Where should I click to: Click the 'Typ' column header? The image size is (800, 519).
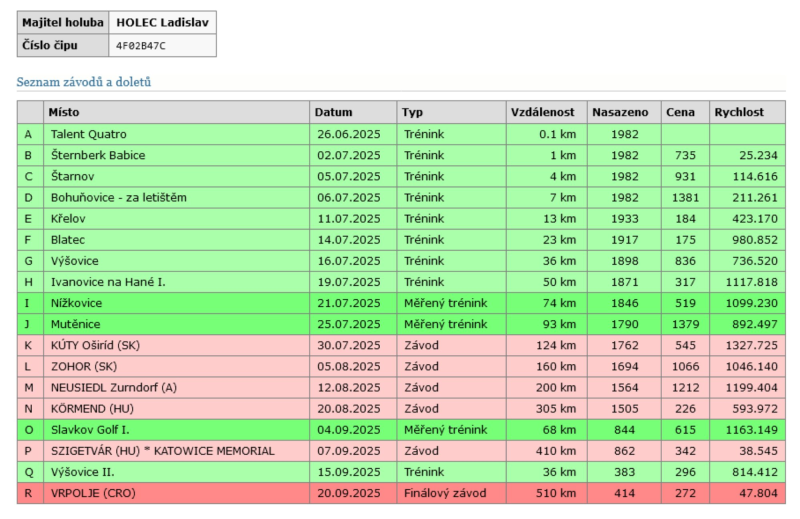[x=412, y=112]
